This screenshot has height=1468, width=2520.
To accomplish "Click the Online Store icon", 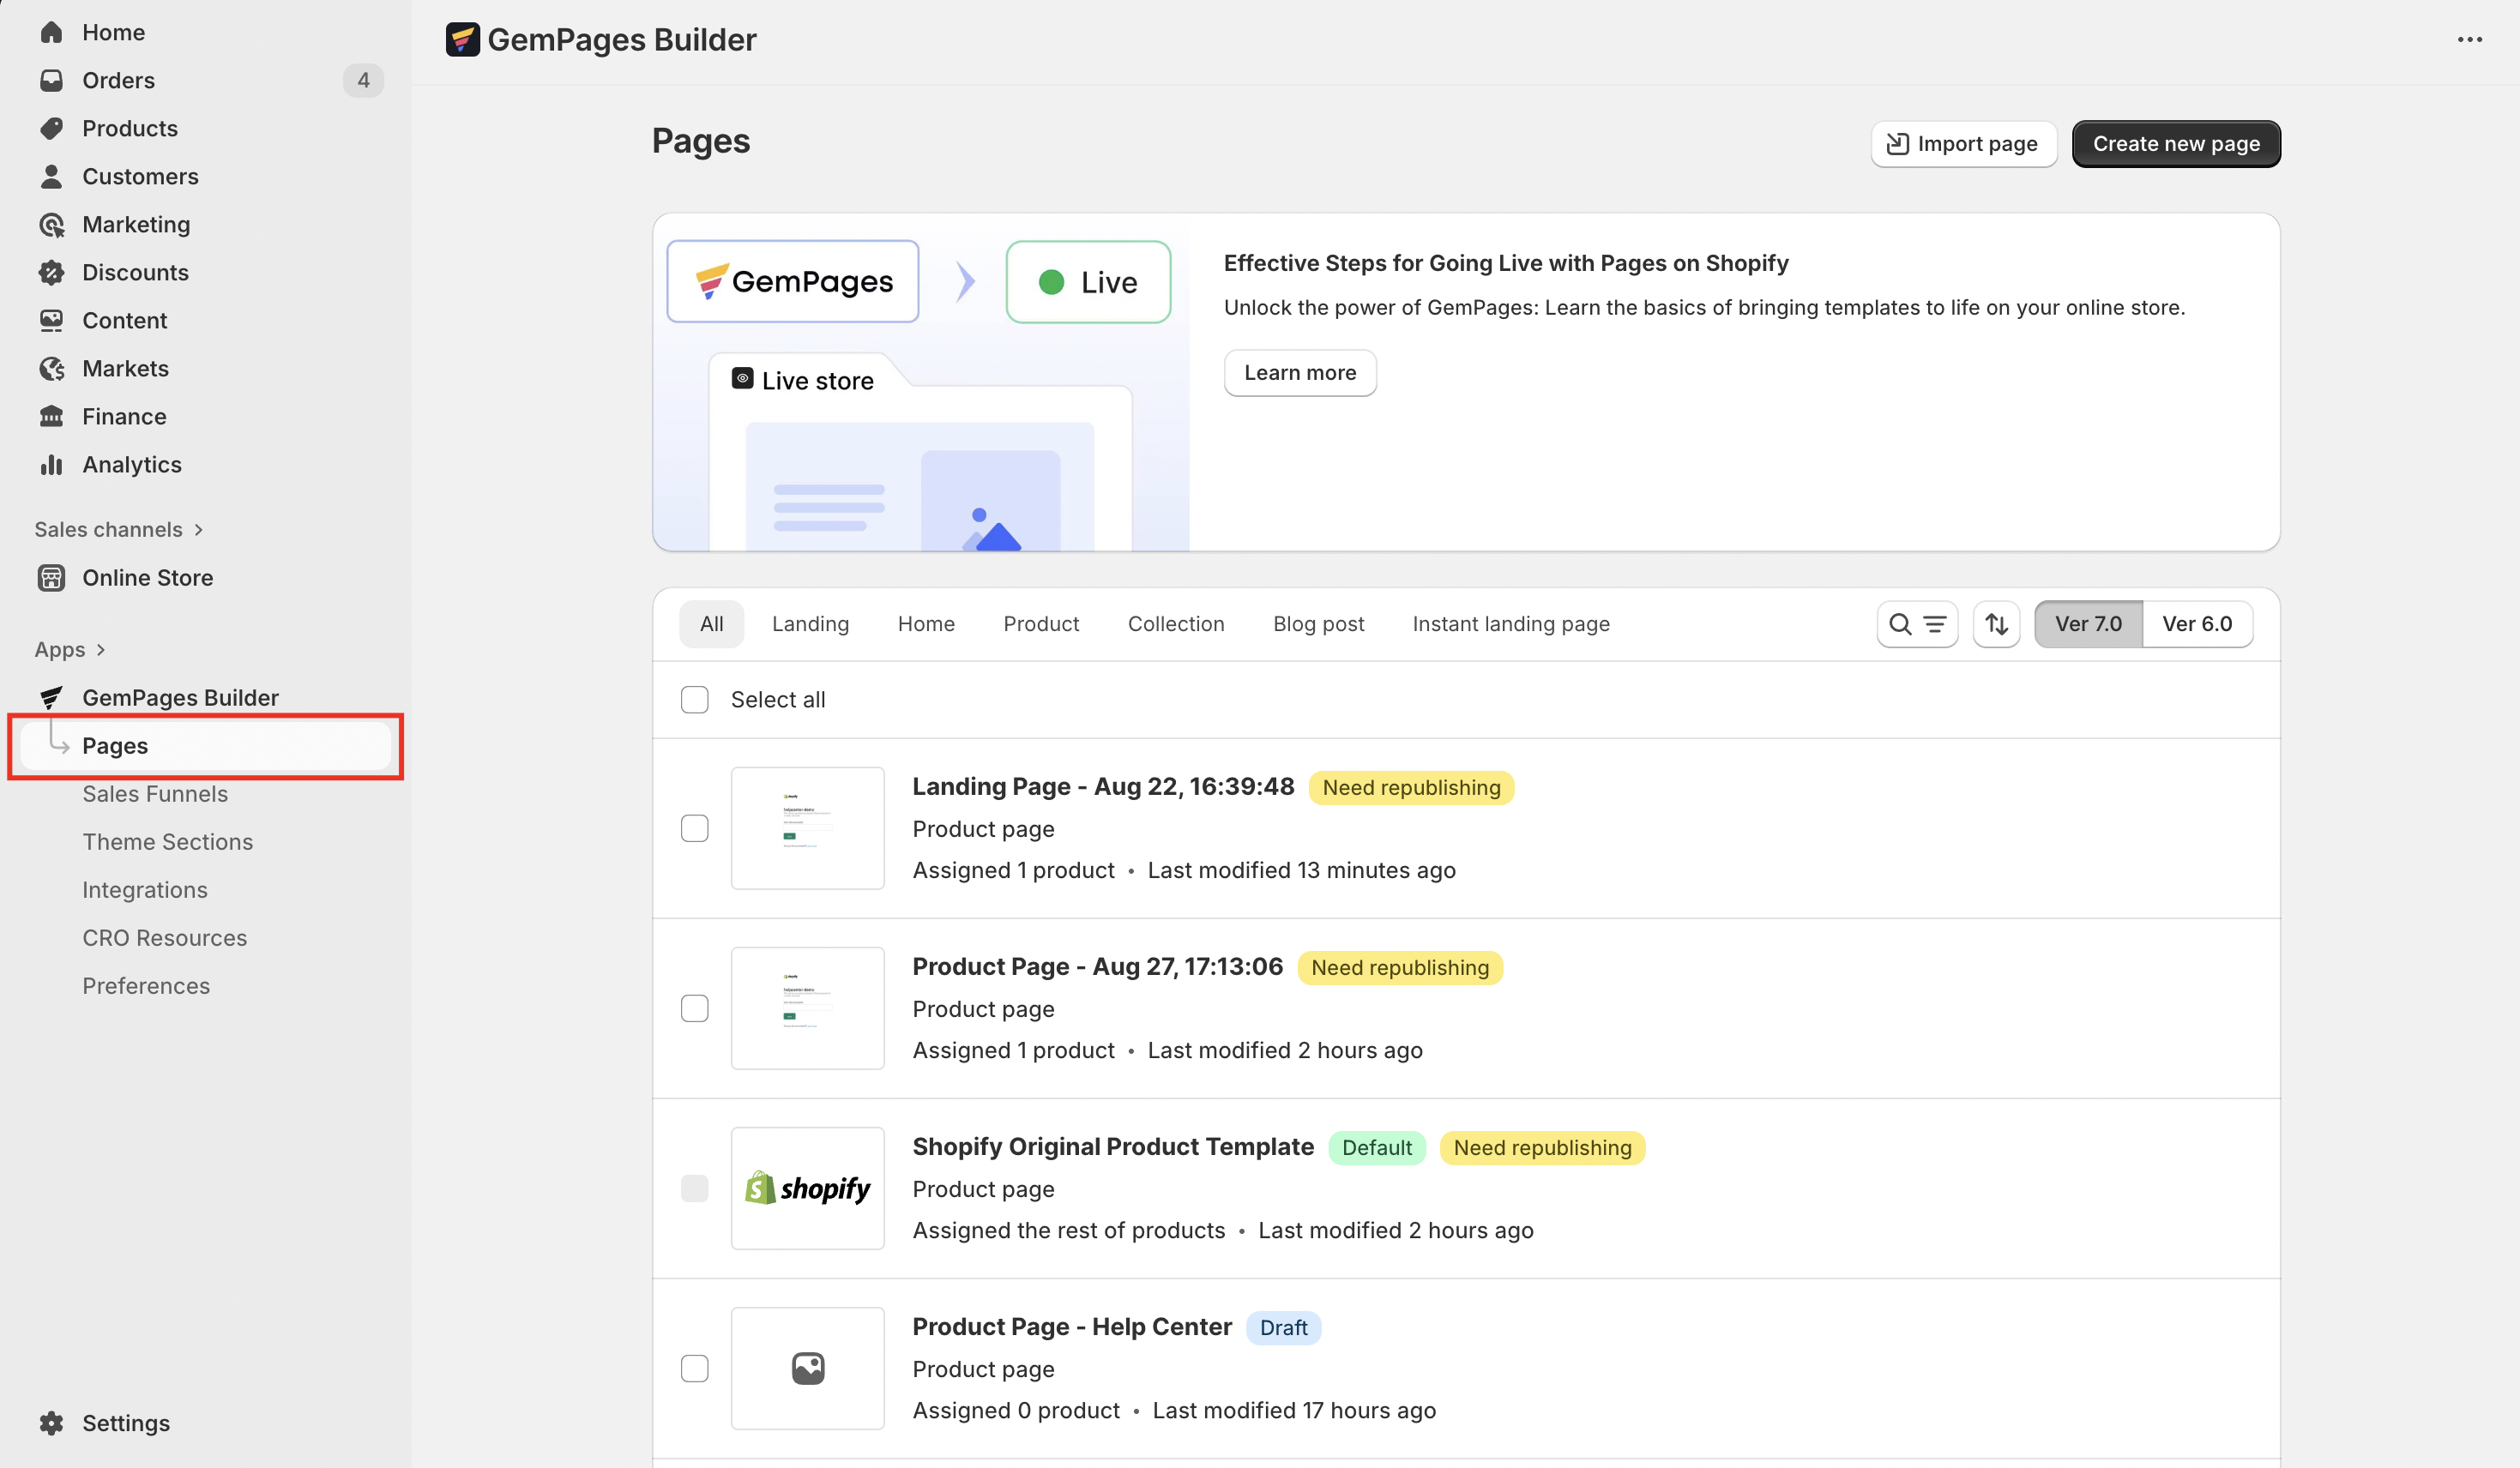I will click(x=52, y=578).
